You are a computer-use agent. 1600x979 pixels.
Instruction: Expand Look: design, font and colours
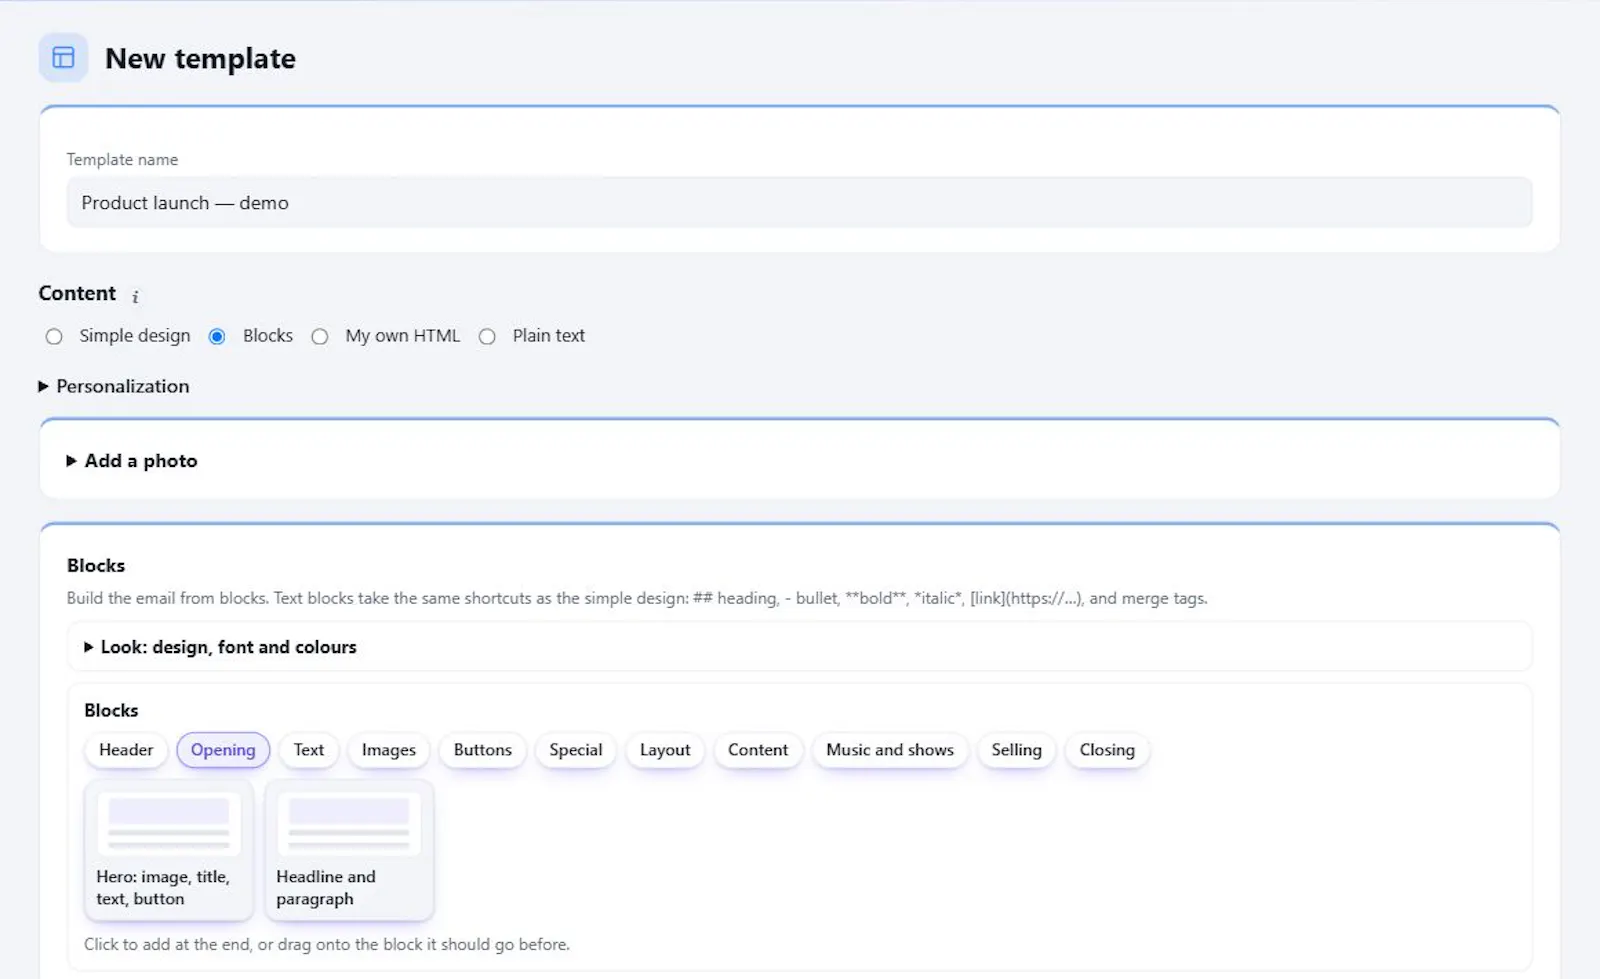tap(220, 647)
